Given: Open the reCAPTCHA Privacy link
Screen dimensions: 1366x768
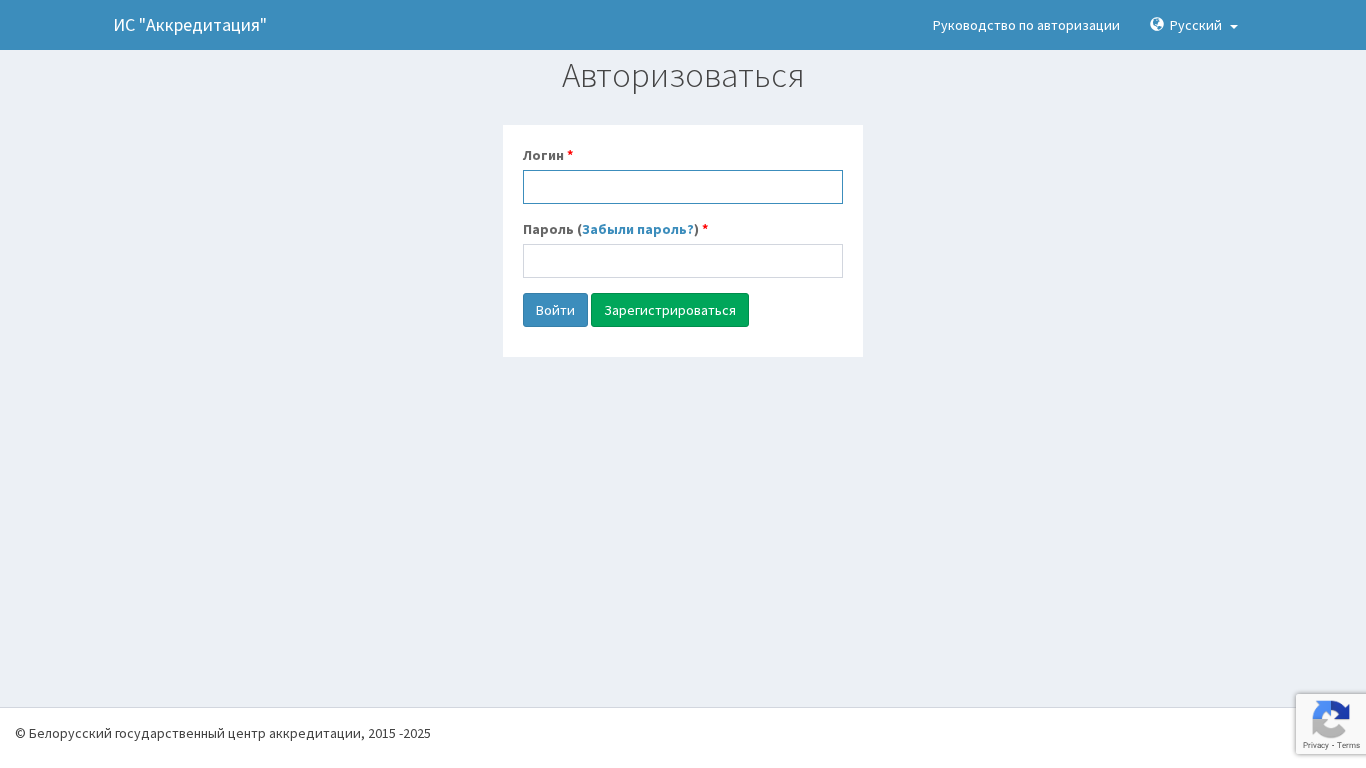Looking at the screenshot, I should pos(1315,745).
